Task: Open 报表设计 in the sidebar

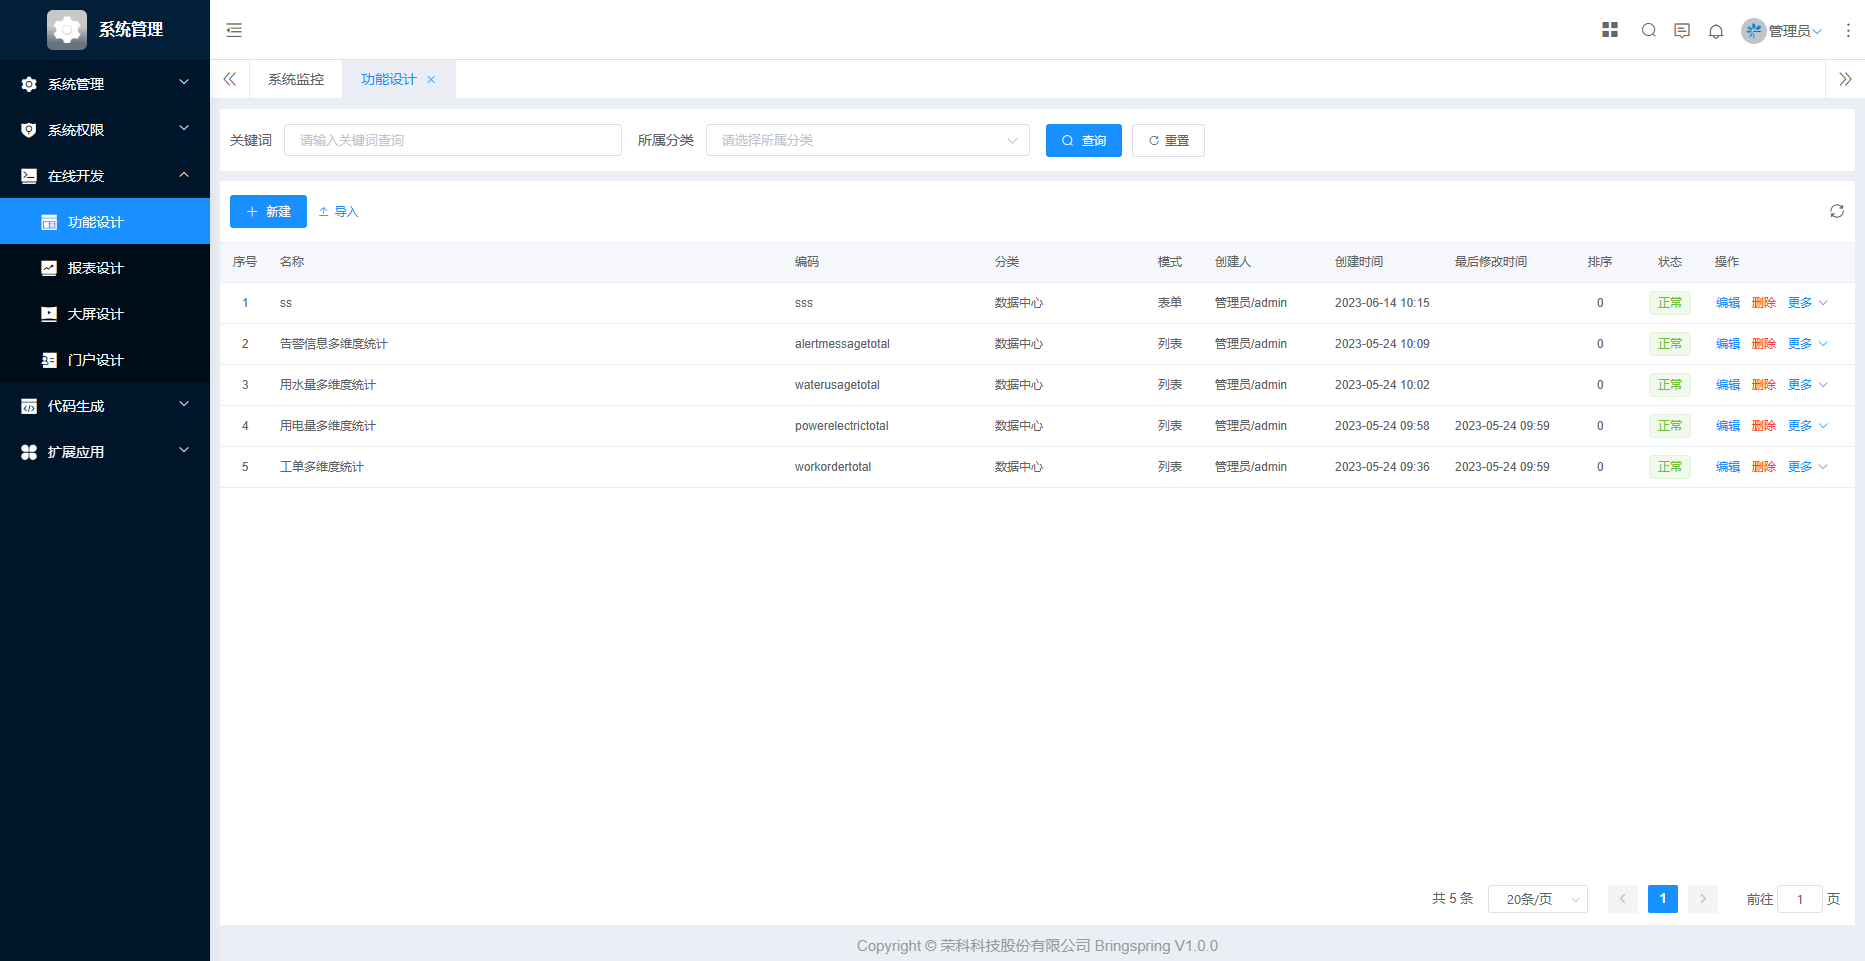Action: (95, 268)
